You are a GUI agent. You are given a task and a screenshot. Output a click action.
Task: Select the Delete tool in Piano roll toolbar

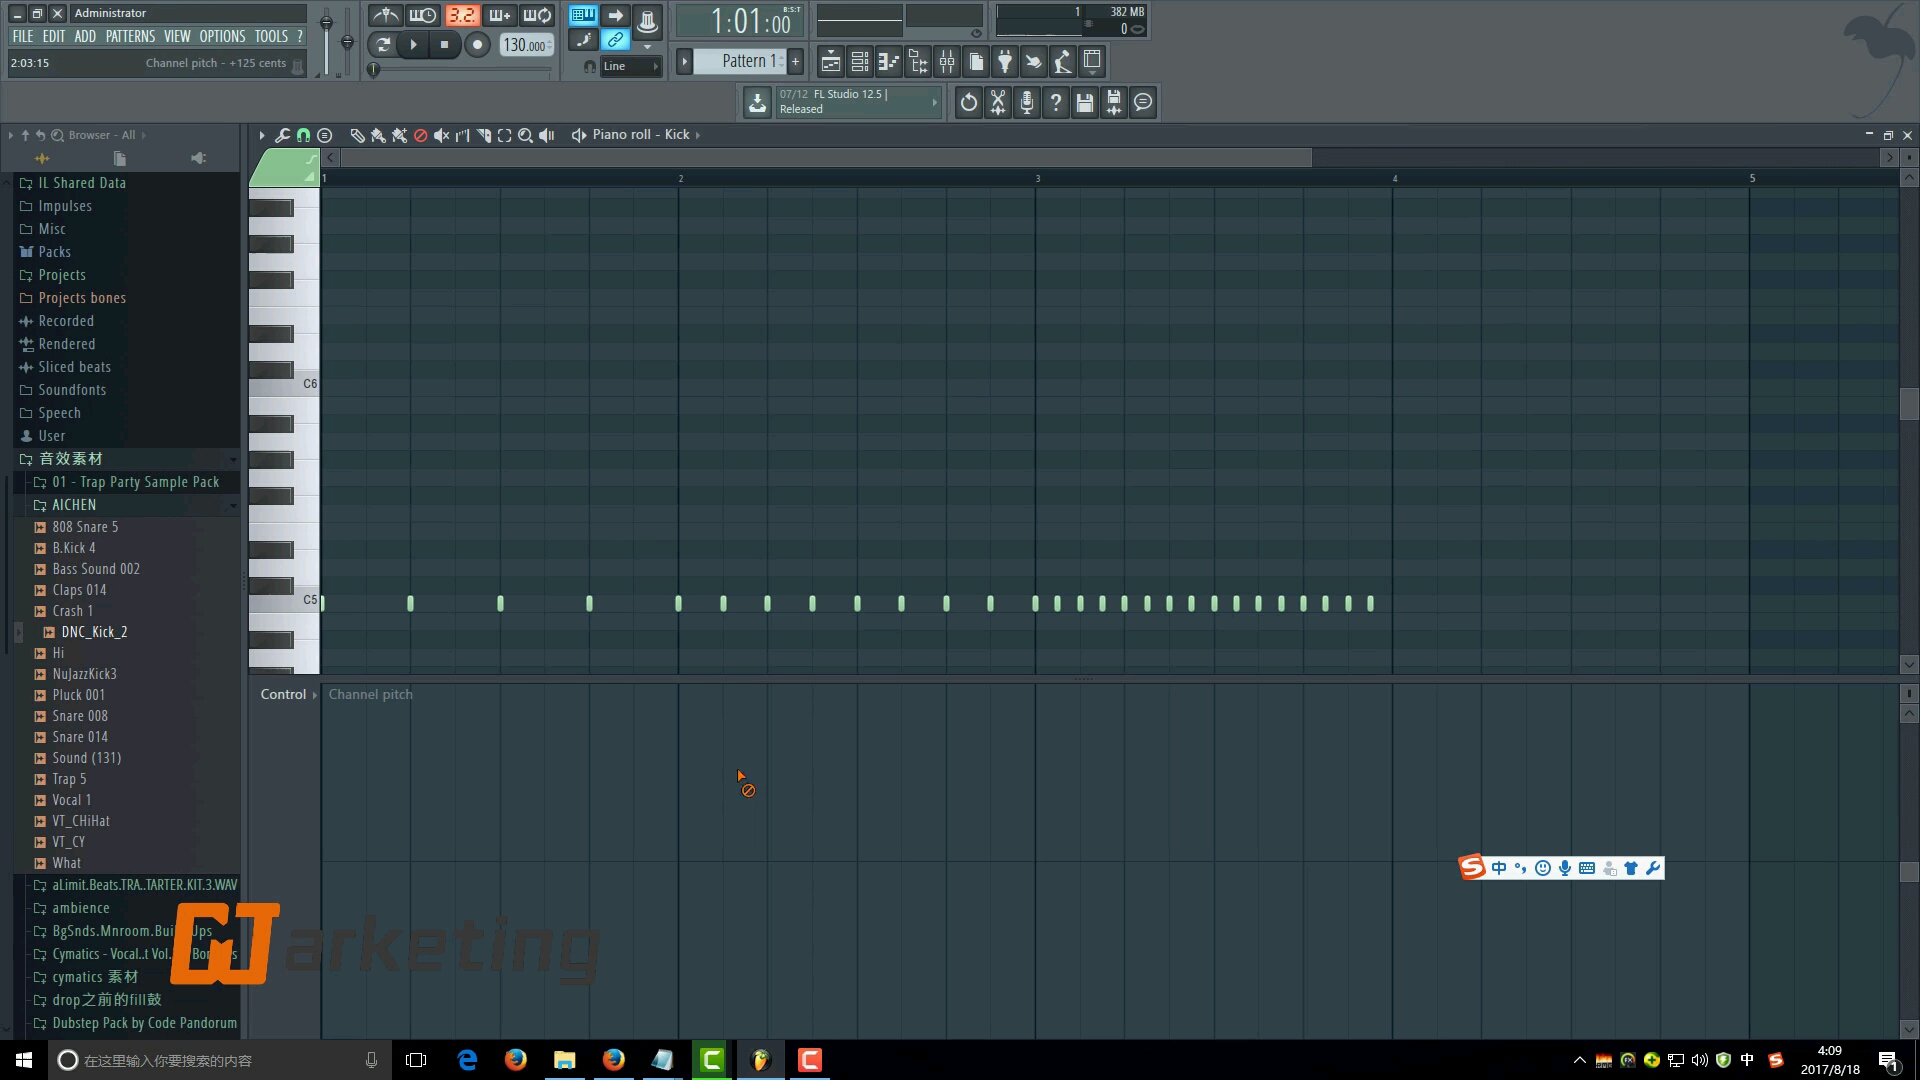[x=421, y=134]
